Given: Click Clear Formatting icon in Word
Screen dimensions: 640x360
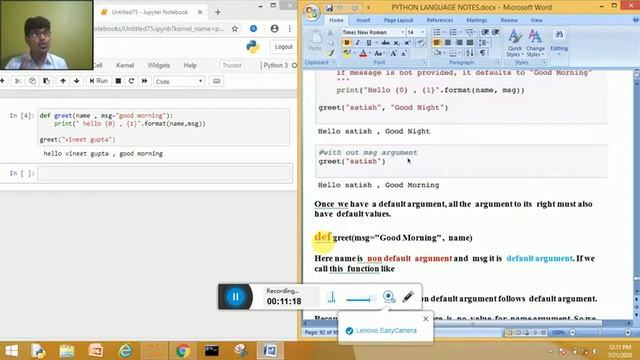Looking at the screenshot, I should point(420,42).
